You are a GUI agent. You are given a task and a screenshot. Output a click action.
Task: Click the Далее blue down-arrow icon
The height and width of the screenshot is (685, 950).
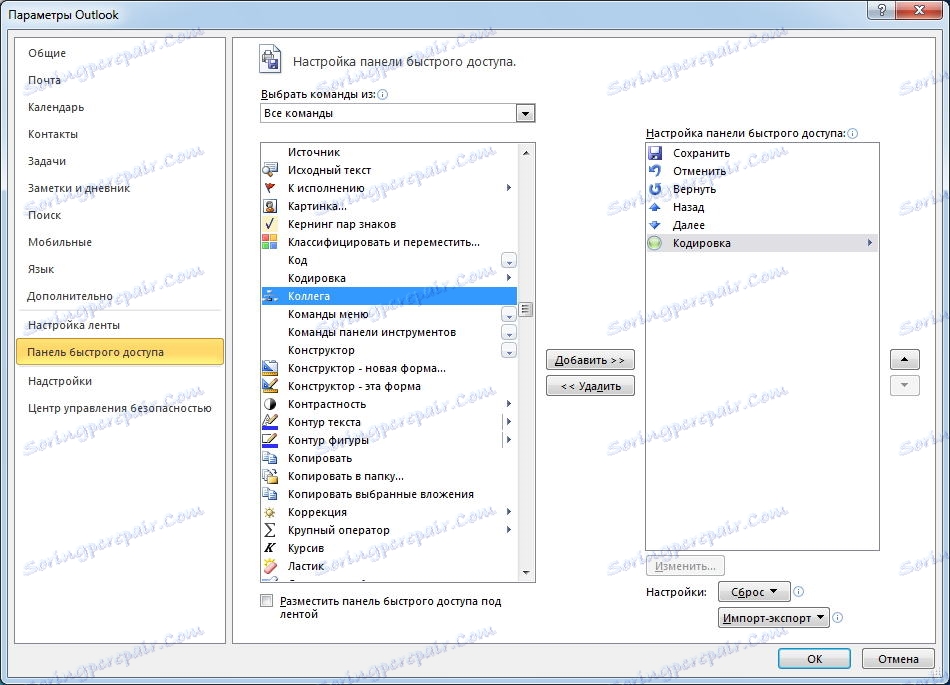[x=655, y=225]
